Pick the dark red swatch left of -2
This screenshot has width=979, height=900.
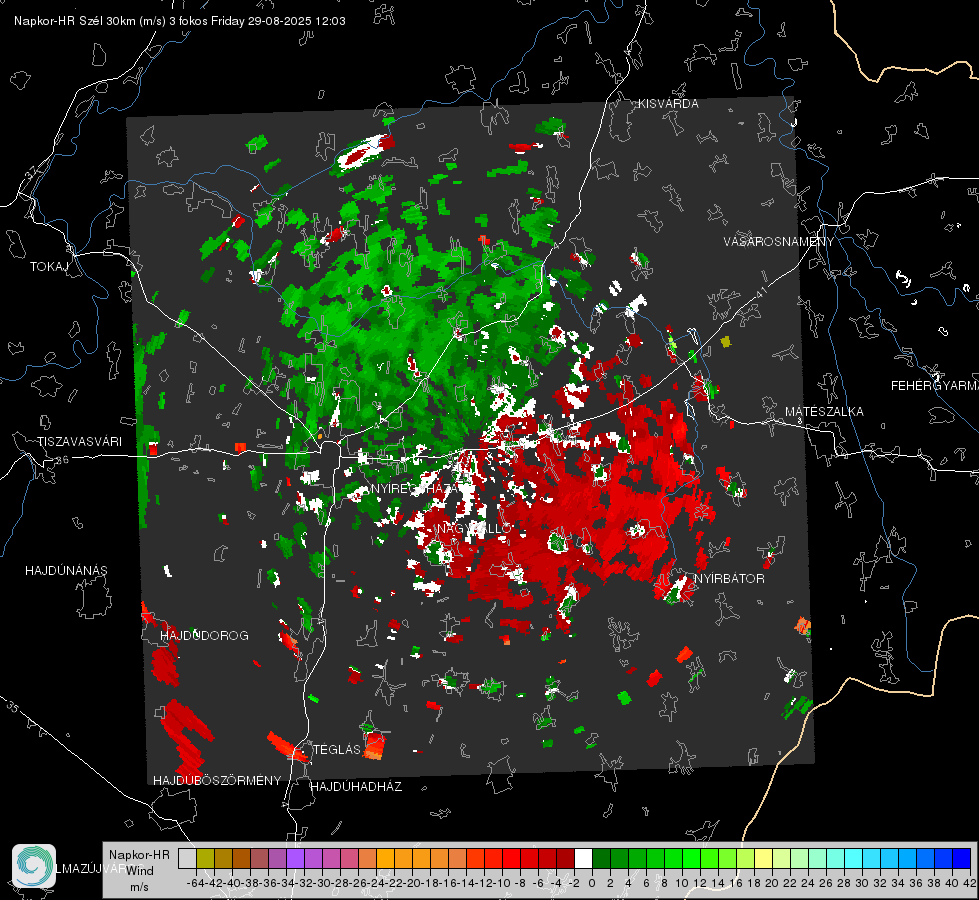pos(566,858)
